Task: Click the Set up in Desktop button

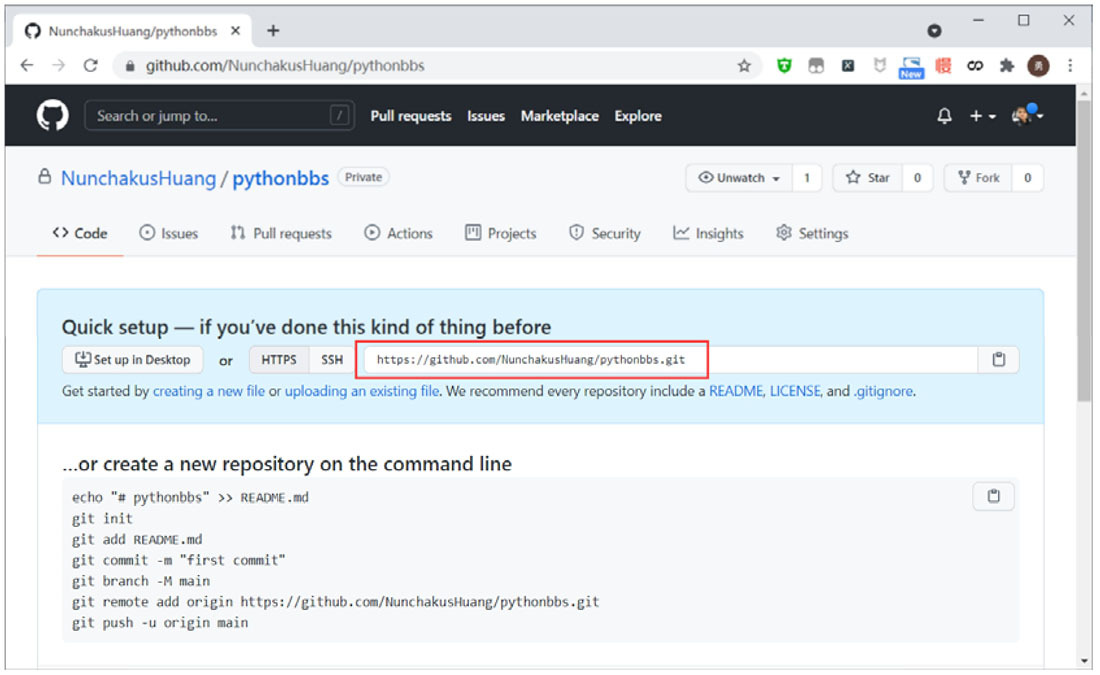Action: (133, 360)
